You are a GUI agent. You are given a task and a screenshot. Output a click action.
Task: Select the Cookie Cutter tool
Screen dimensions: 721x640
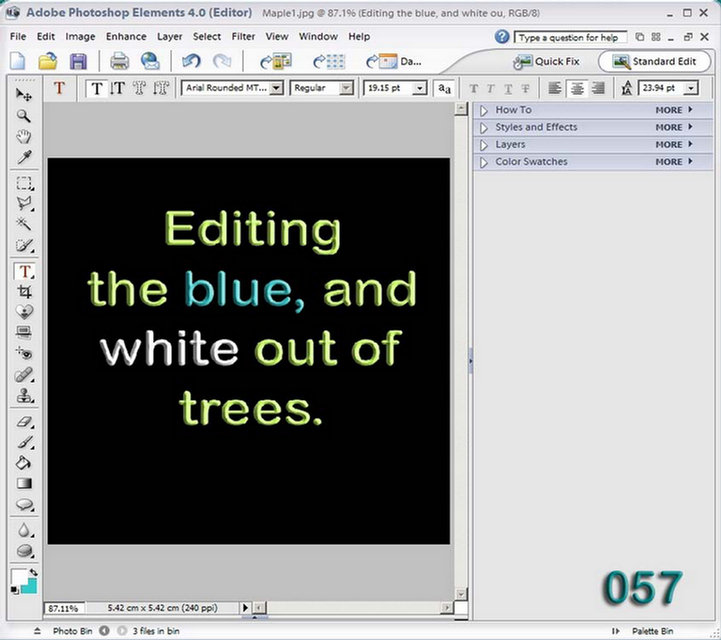[24, 312]
